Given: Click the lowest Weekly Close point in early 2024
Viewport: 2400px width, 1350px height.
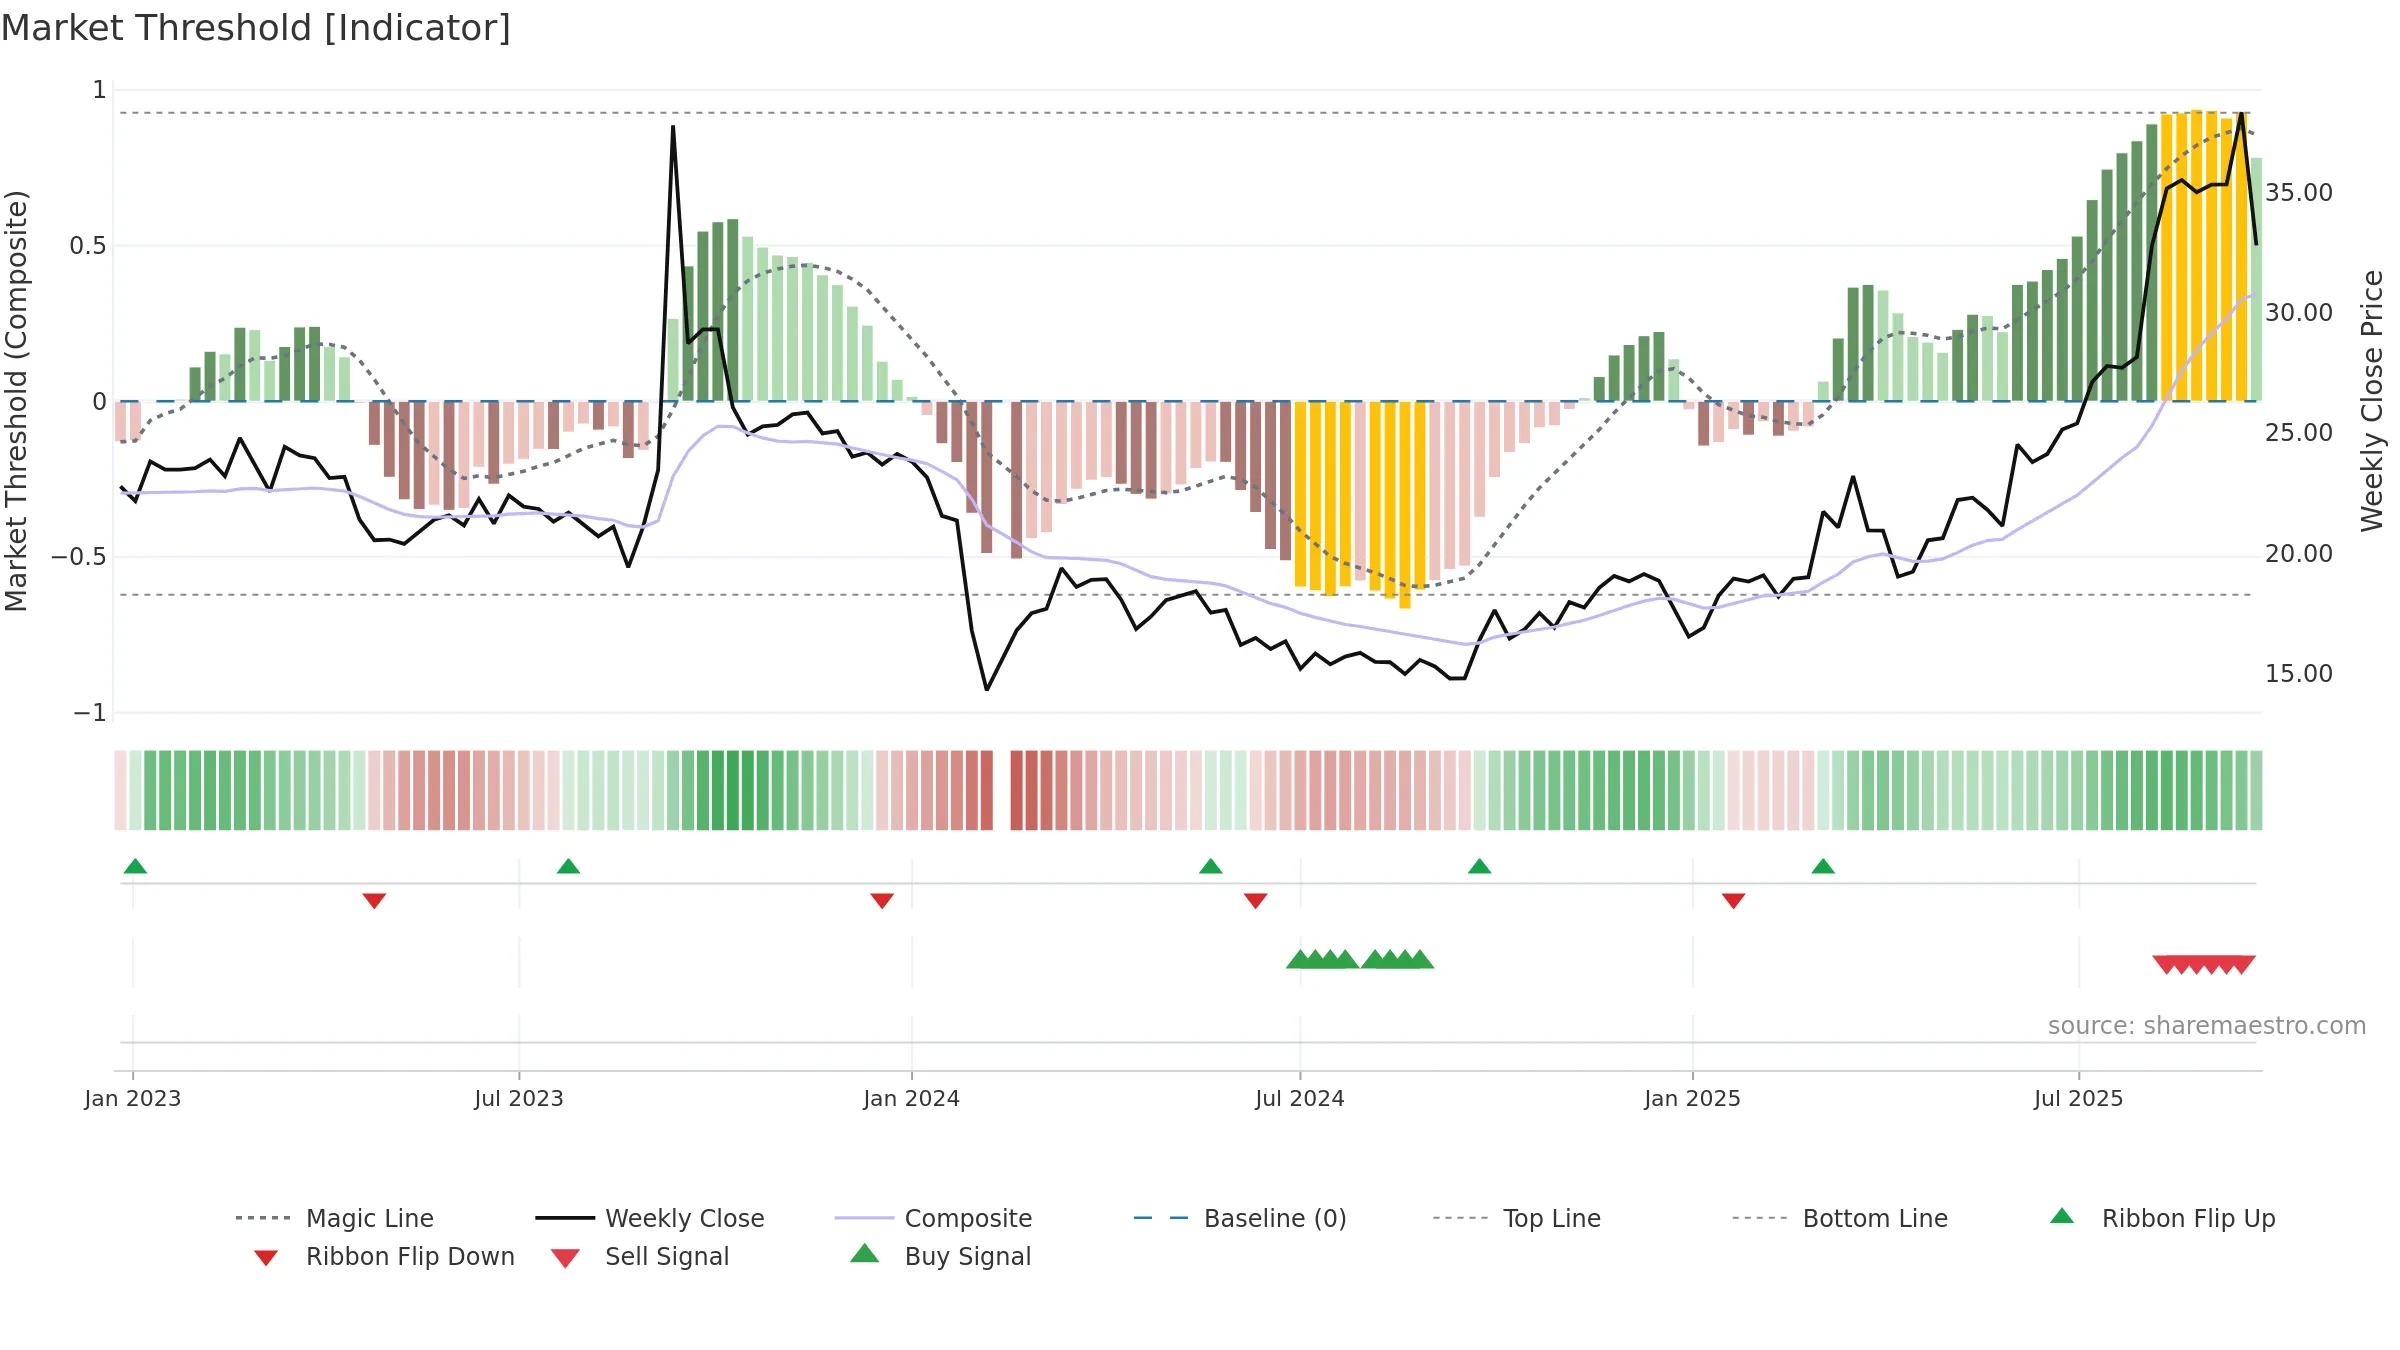Looking at the screenshot, I should pos(987,689).
